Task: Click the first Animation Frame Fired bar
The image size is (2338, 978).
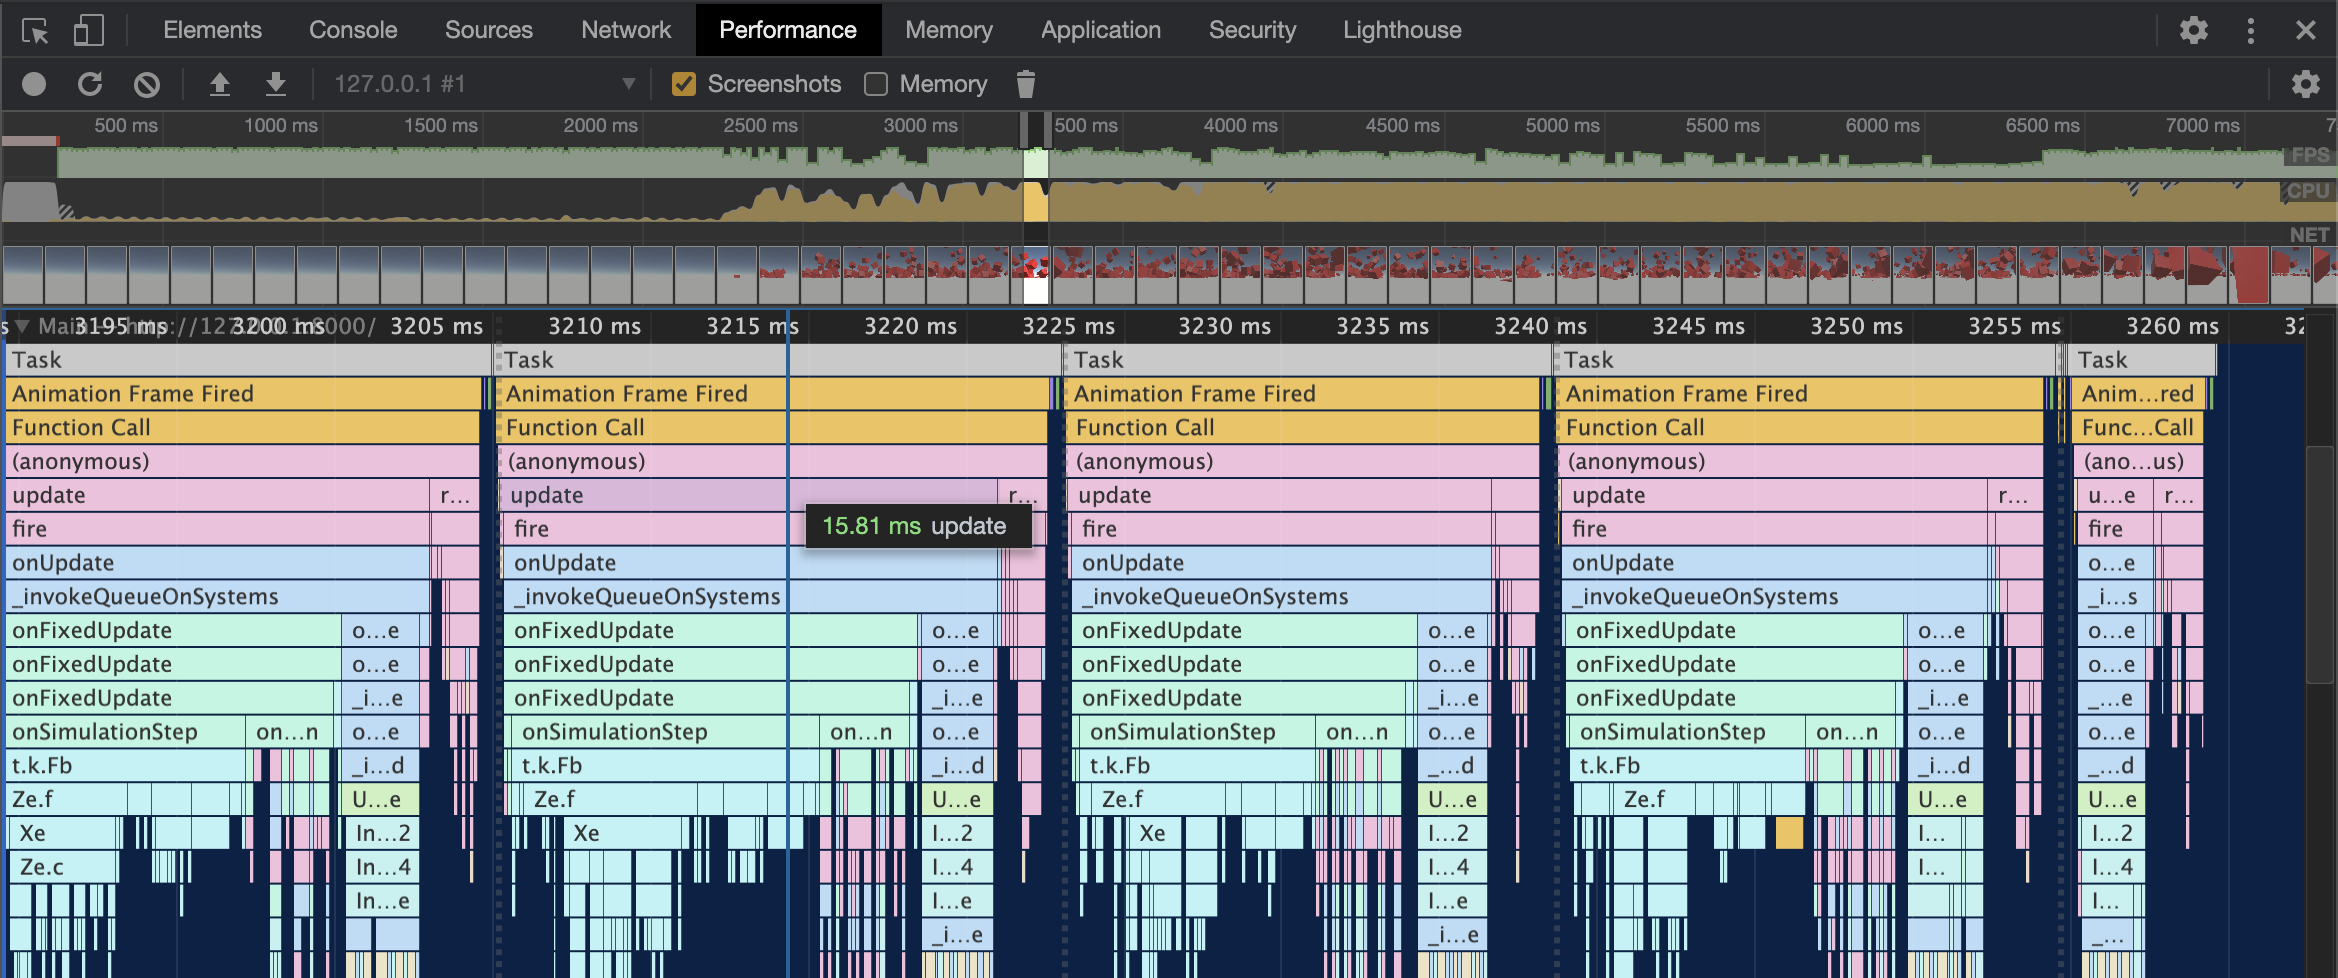Action: pyautogui.click(x=244, y=394)
